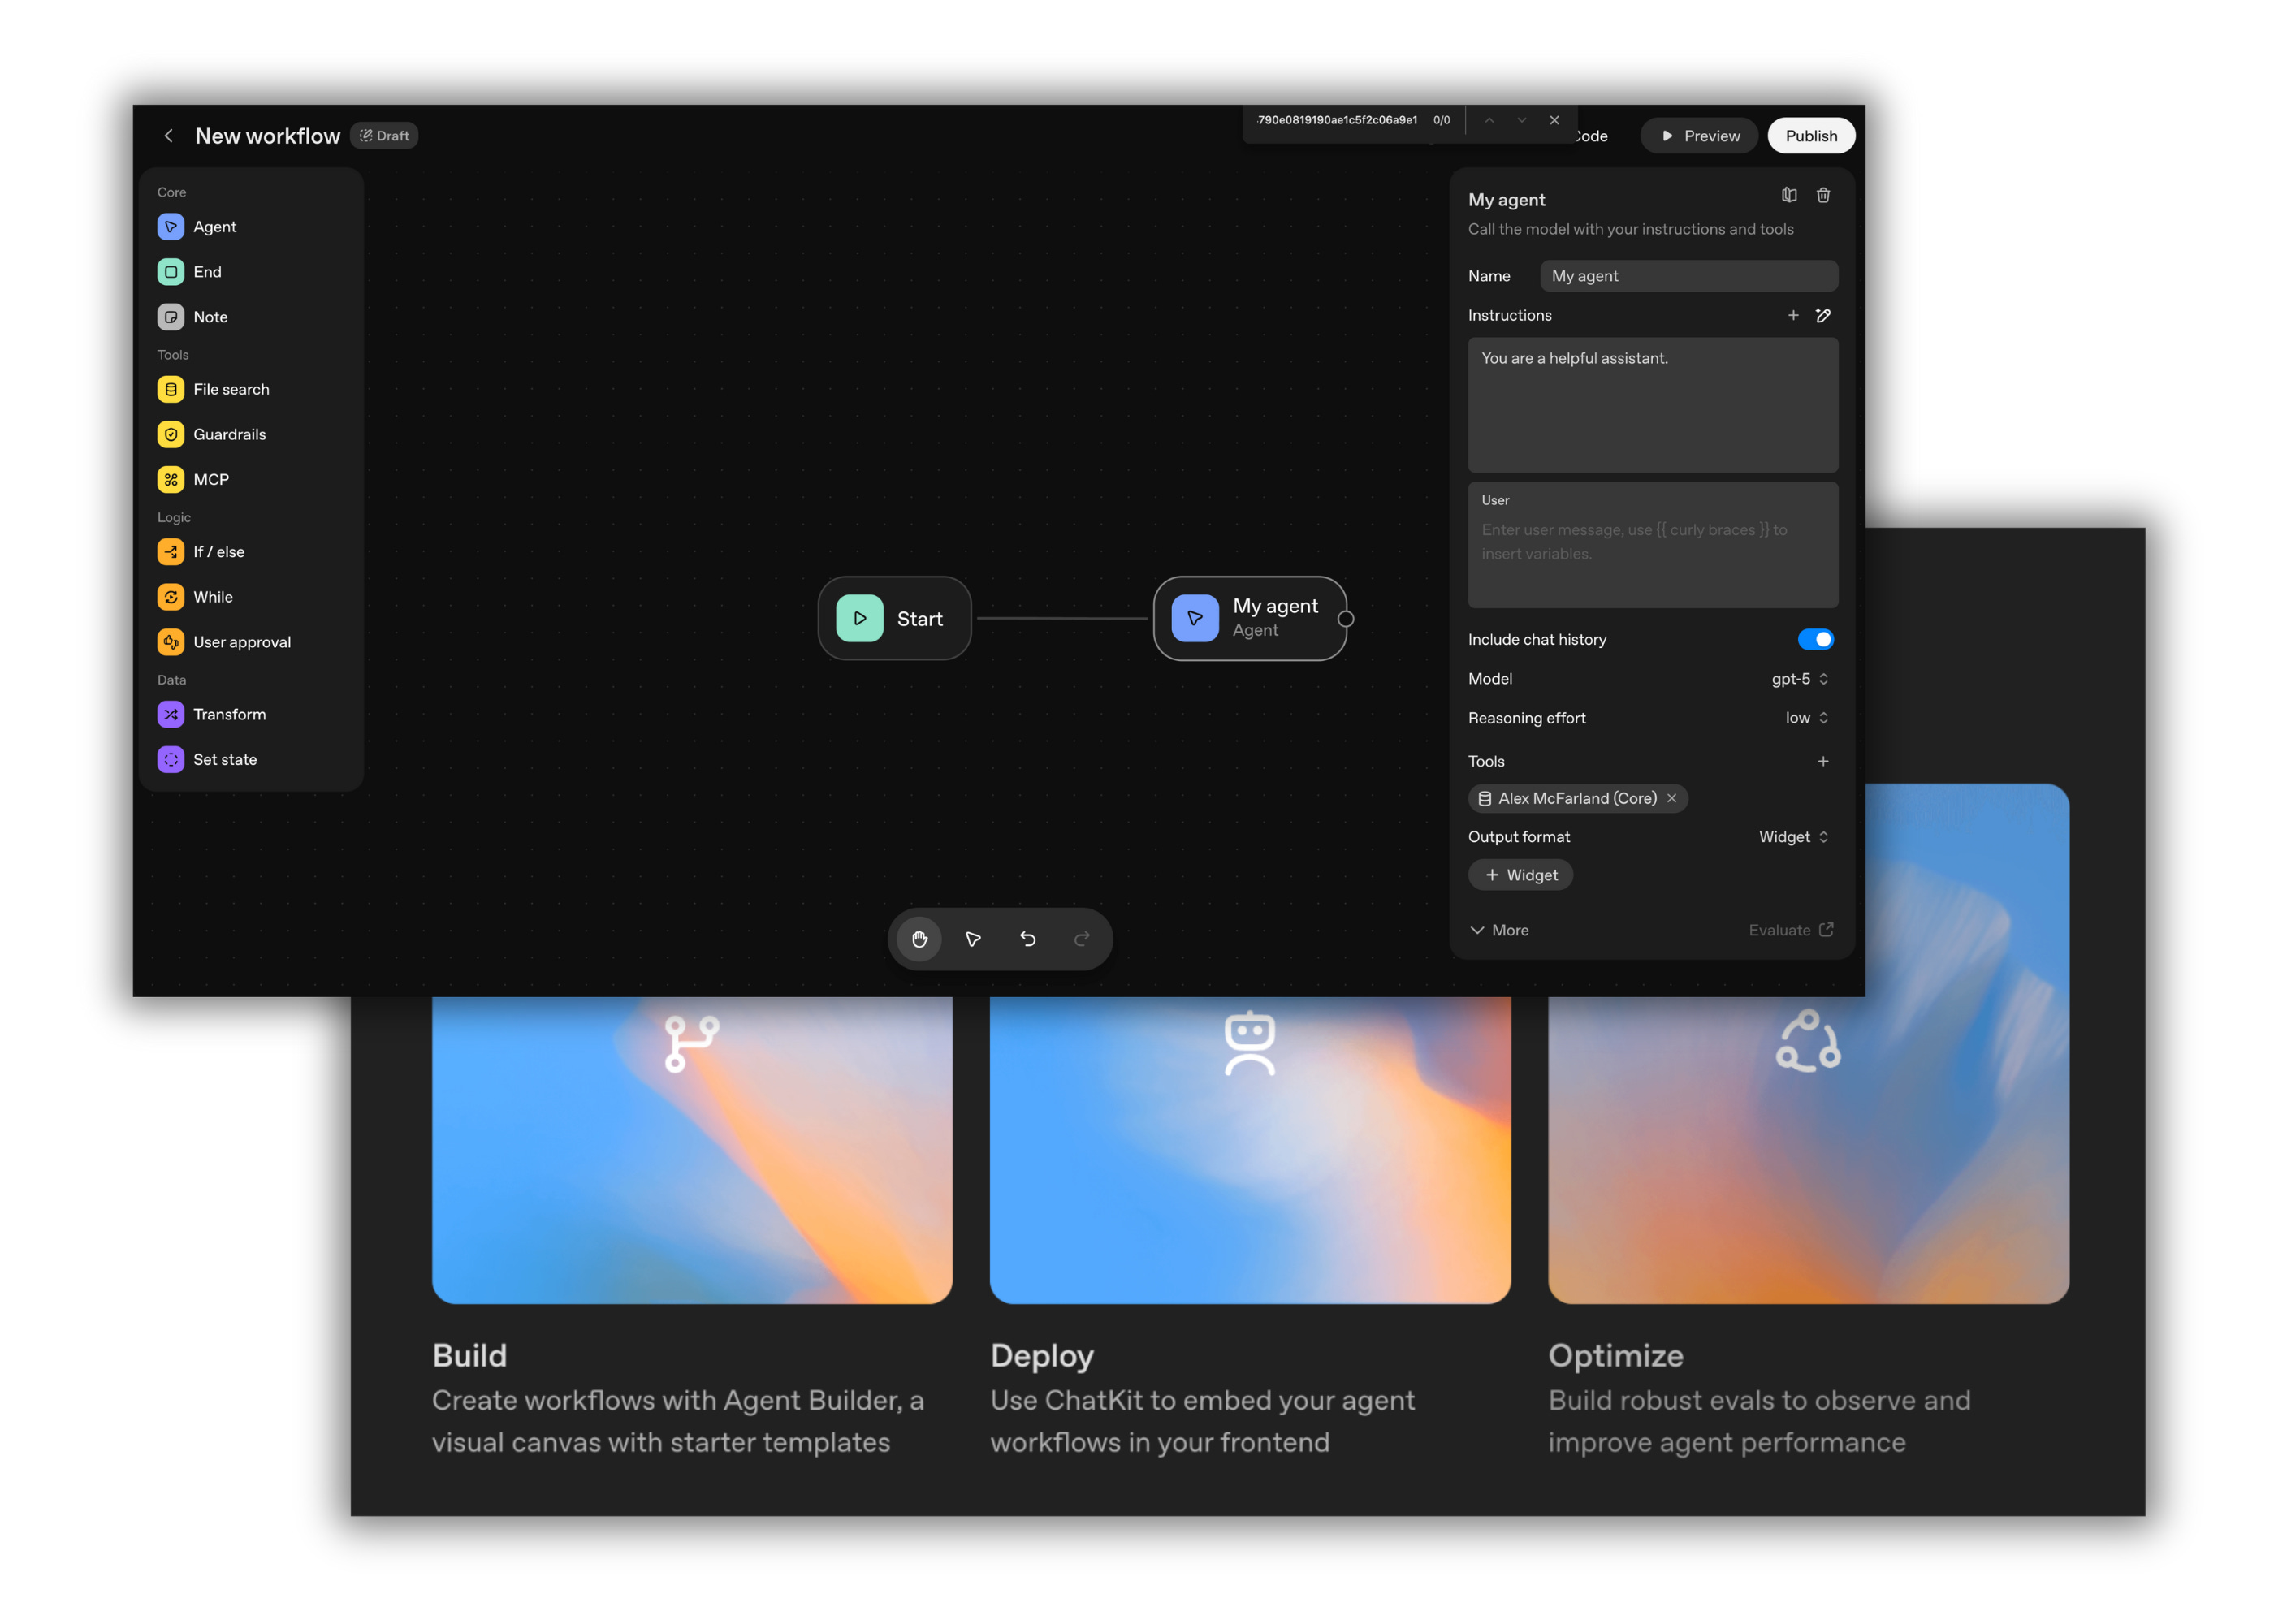Open the Output format Widget dropdown
Image resolution: width=2274 pixels, height=1624 pixels.
1793,837
